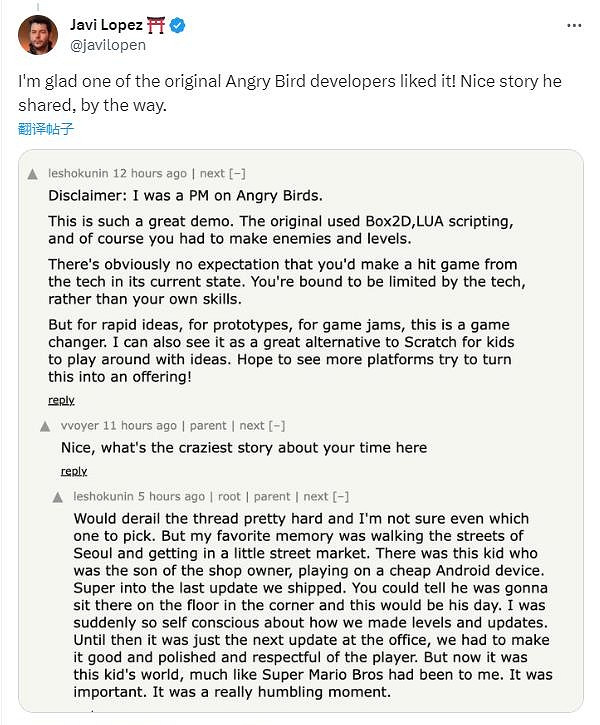This screenshot has height=725, width=600.
Task: Open the tweet's more options menu
Action: [574, 24]
